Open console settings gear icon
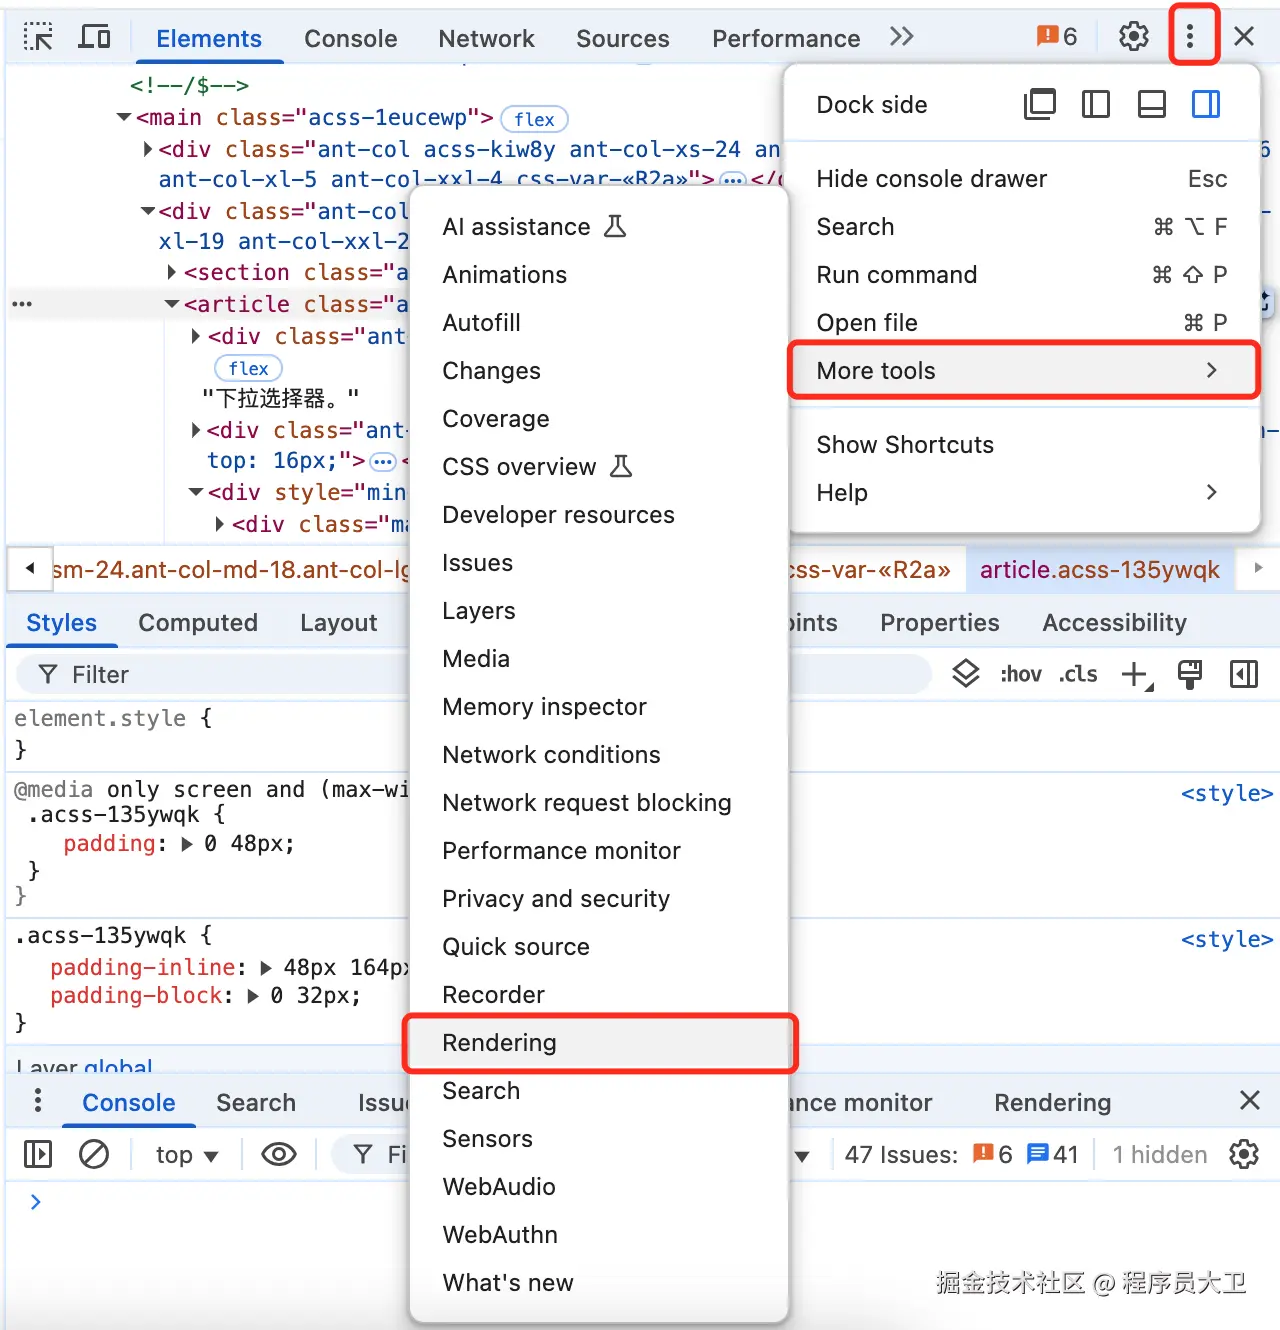 click(x=1243, y=1154)
